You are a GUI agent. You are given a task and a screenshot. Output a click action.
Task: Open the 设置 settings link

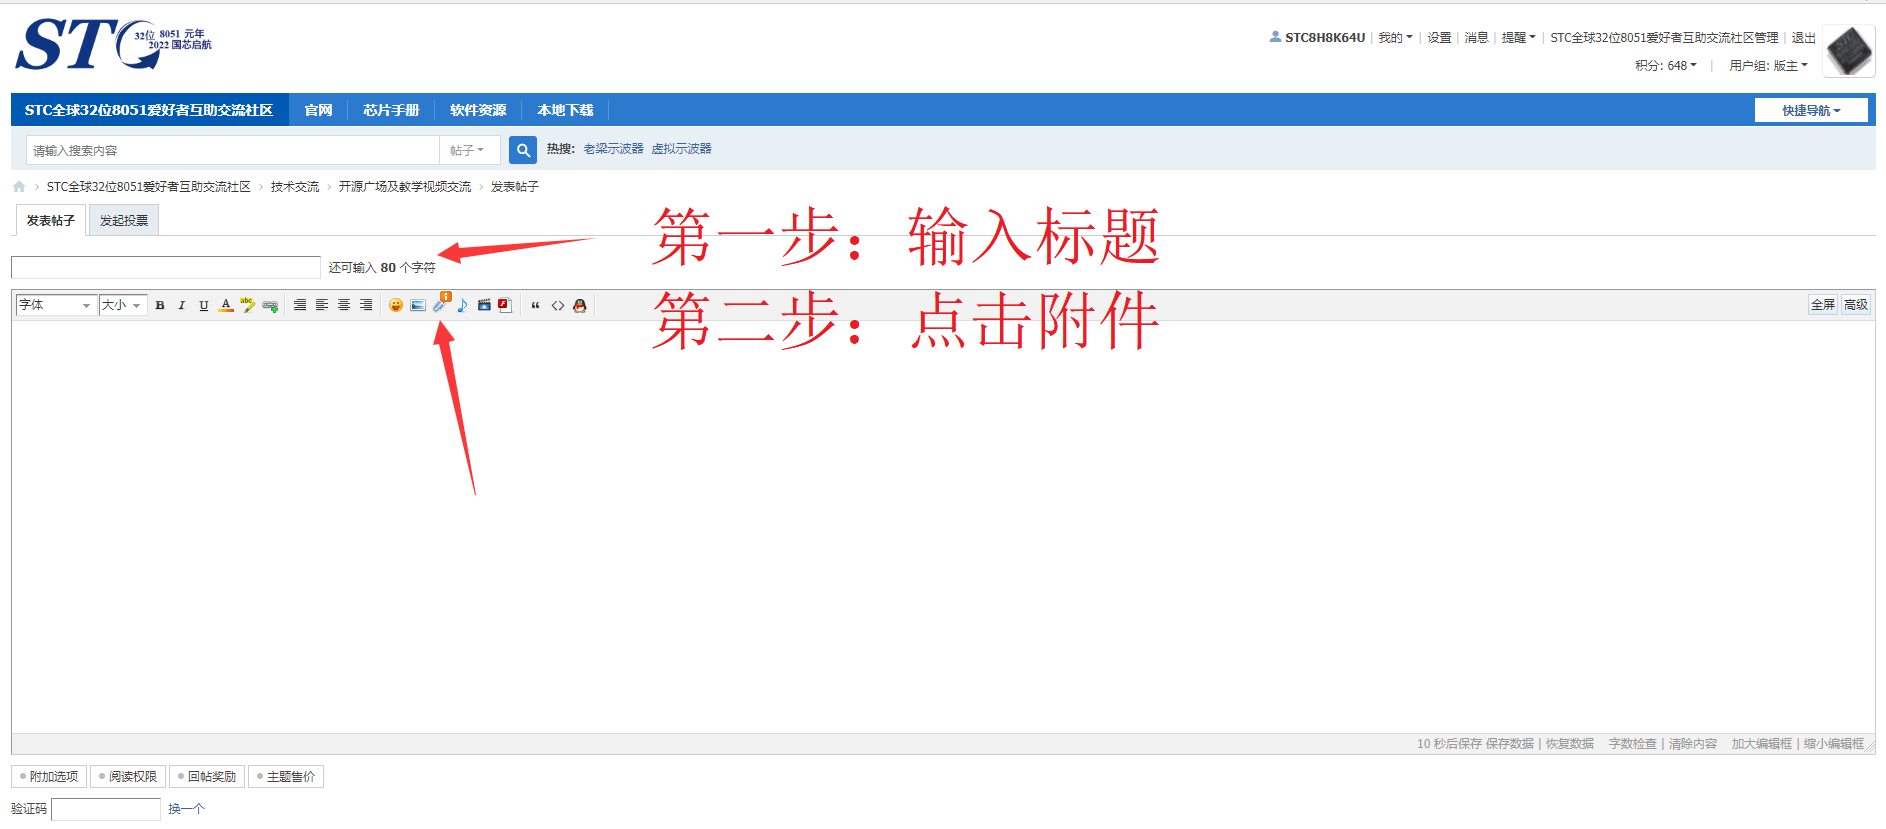tap(1439, 38)
